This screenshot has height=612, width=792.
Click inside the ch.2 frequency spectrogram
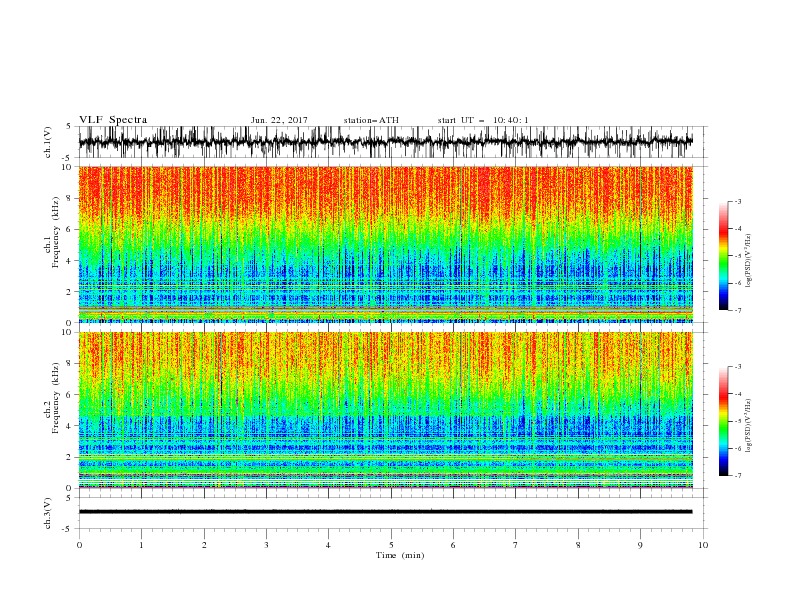point(385,410)
